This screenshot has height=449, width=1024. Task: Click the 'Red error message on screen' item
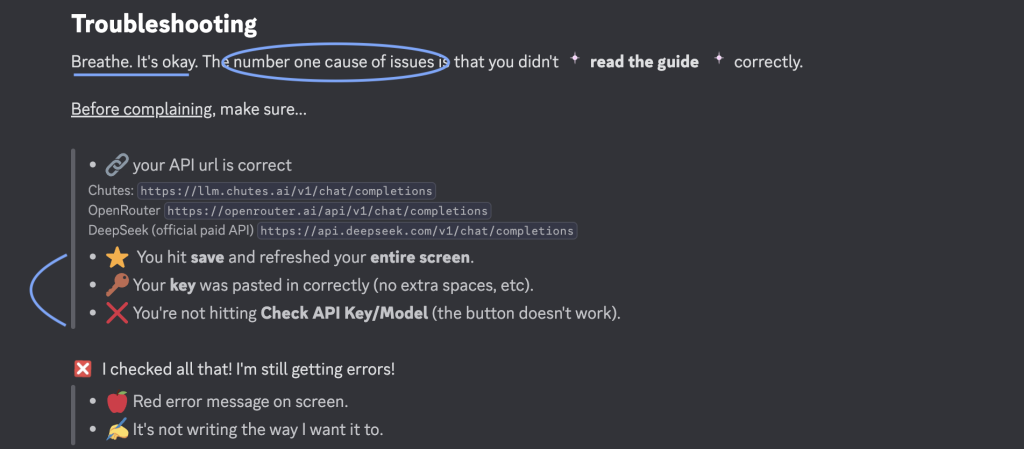pyautogui.click(x=240, y=401)
